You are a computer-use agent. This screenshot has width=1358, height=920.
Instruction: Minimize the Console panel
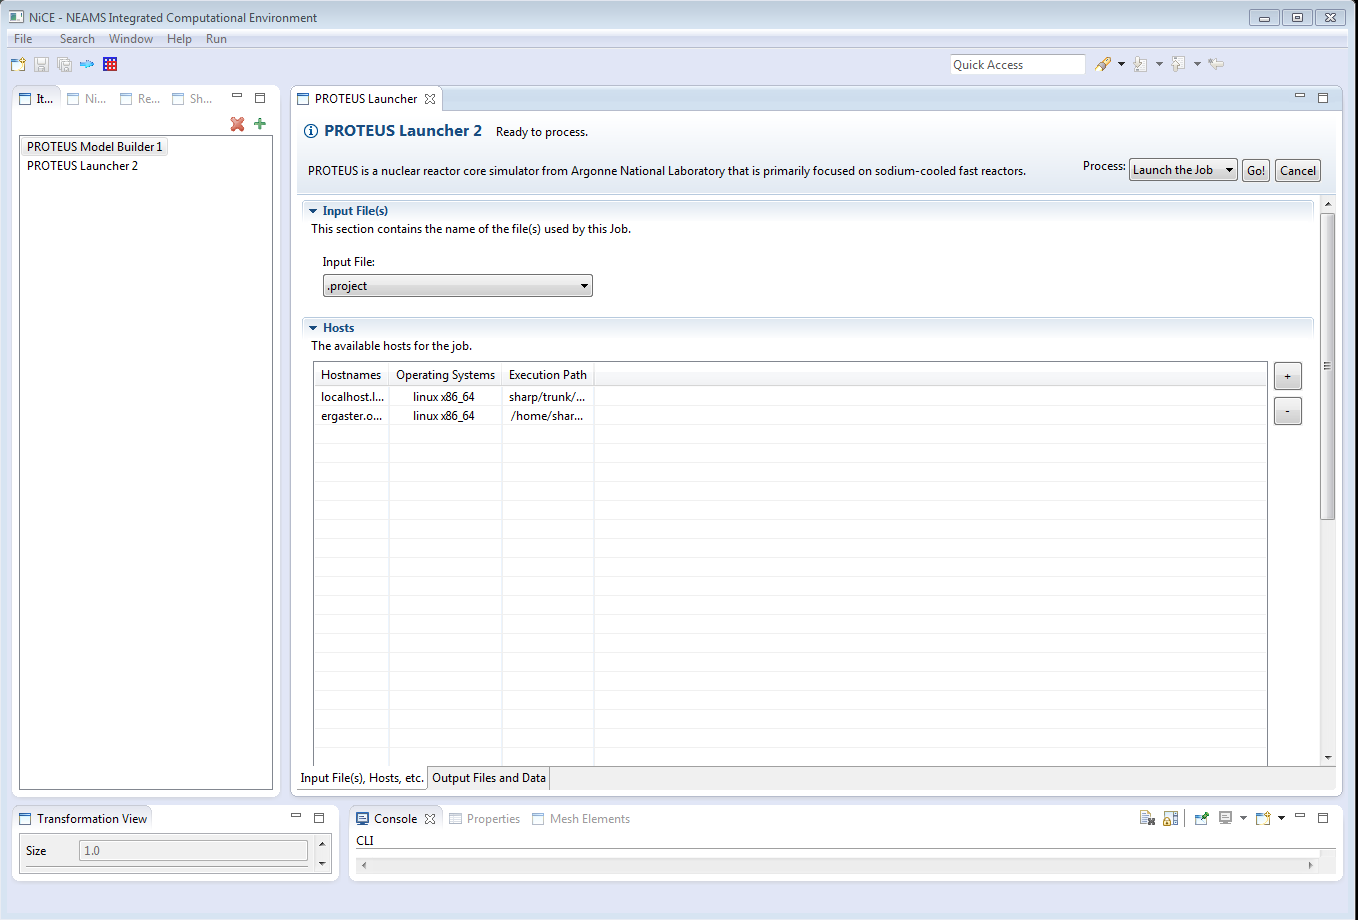tap(1300, 817)
